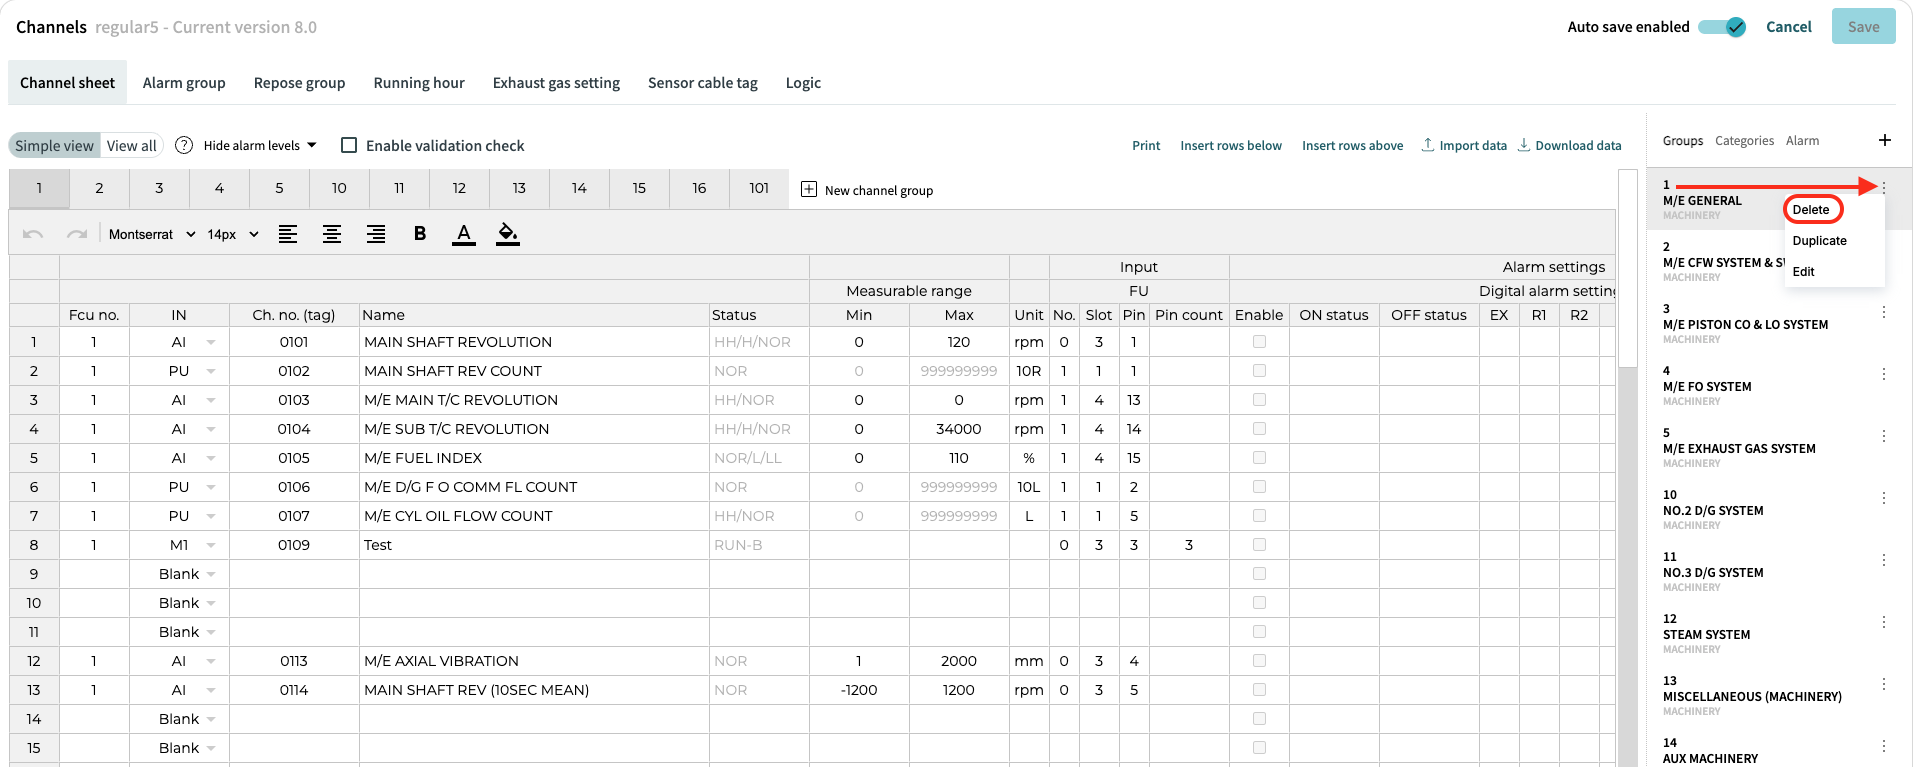
Task: Toggle the Auto save enabled switch
Action: (1722, 27)
